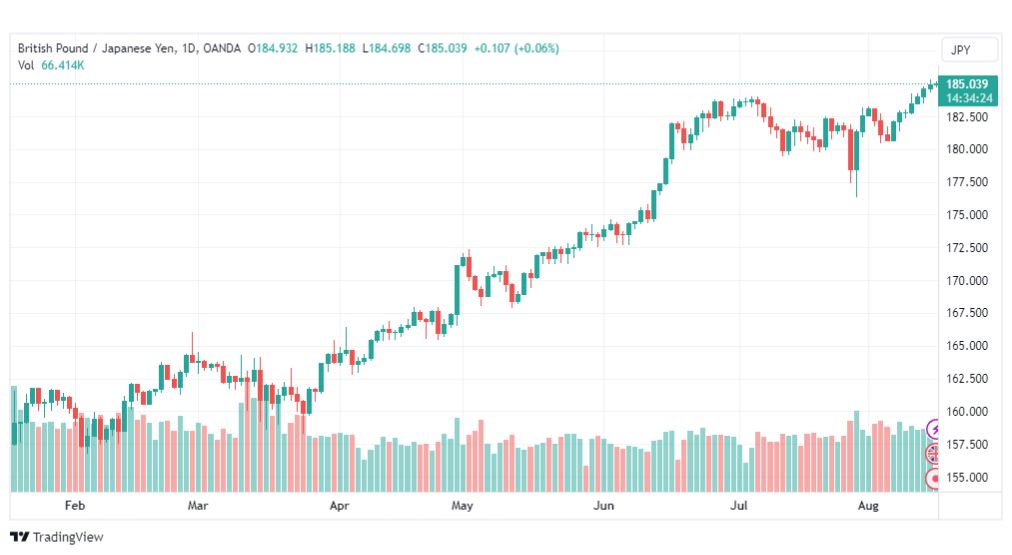1012x555 pixels.
Task: Select the 1D interval label
Action: coord(188,48)
